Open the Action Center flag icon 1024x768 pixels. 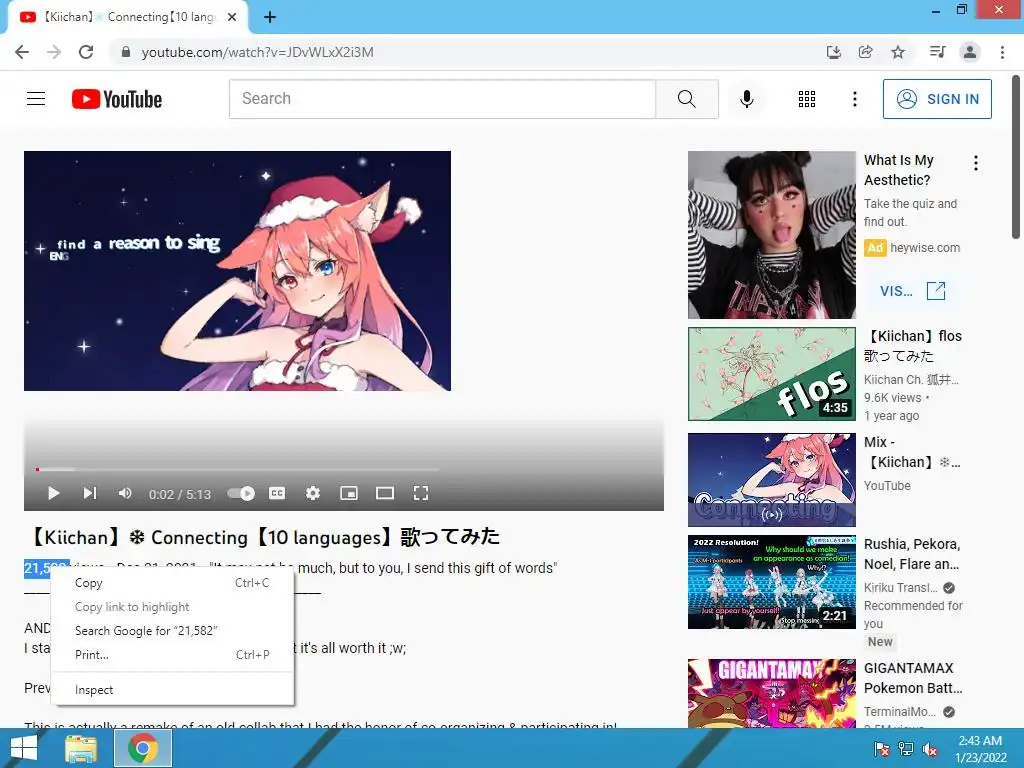(882, 749)
